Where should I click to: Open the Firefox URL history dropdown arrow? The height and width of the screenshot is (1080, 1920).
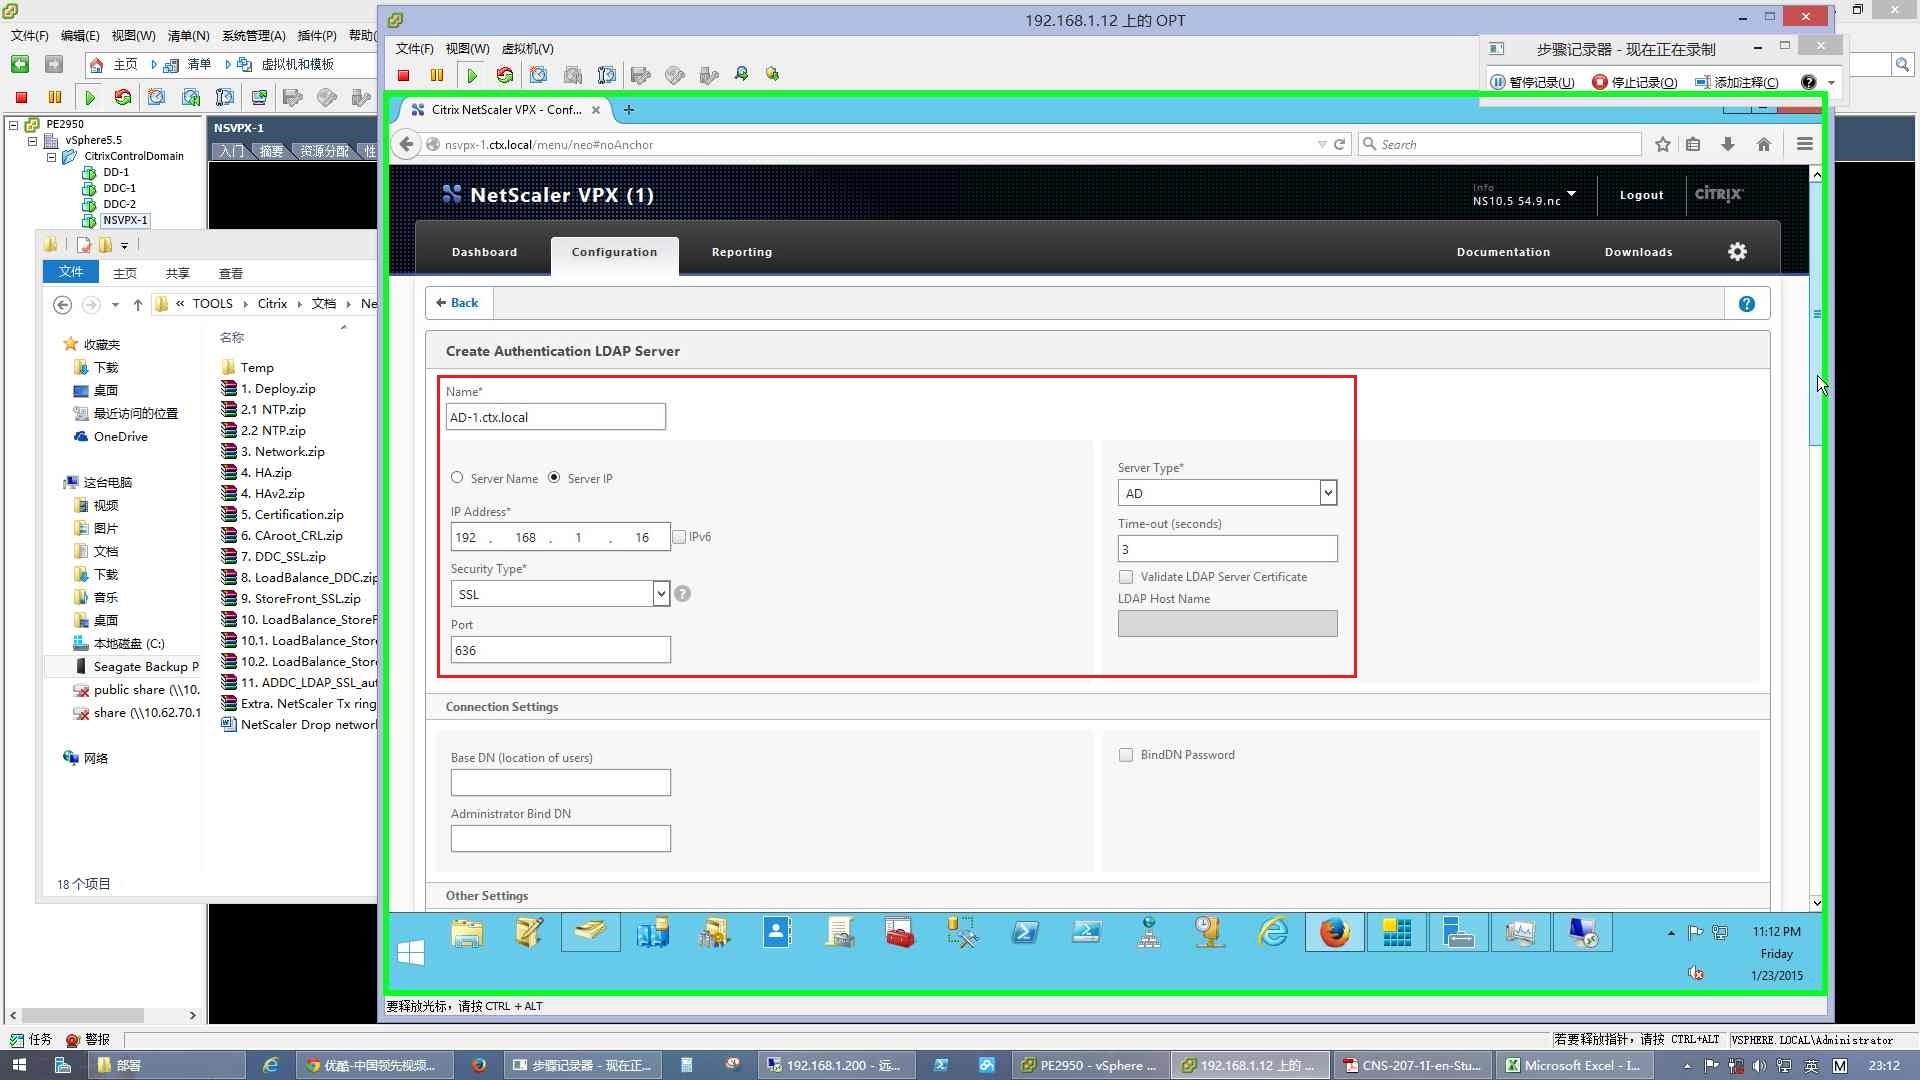point(1322,145)
